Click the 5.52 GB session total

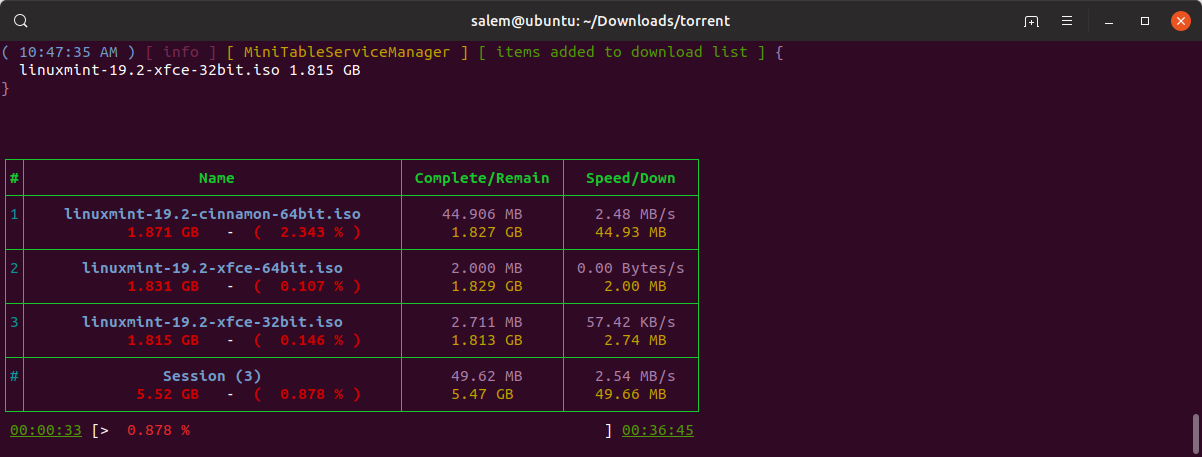[167, 394]
